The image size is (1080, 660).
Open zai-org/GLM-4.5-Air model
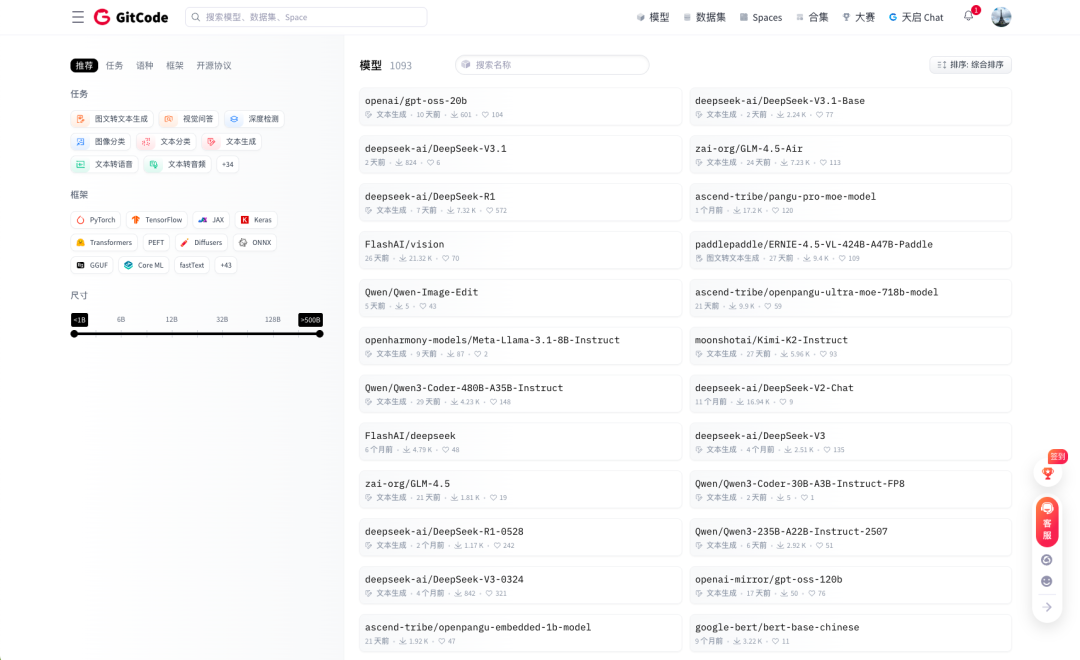(x=850, y=154)
